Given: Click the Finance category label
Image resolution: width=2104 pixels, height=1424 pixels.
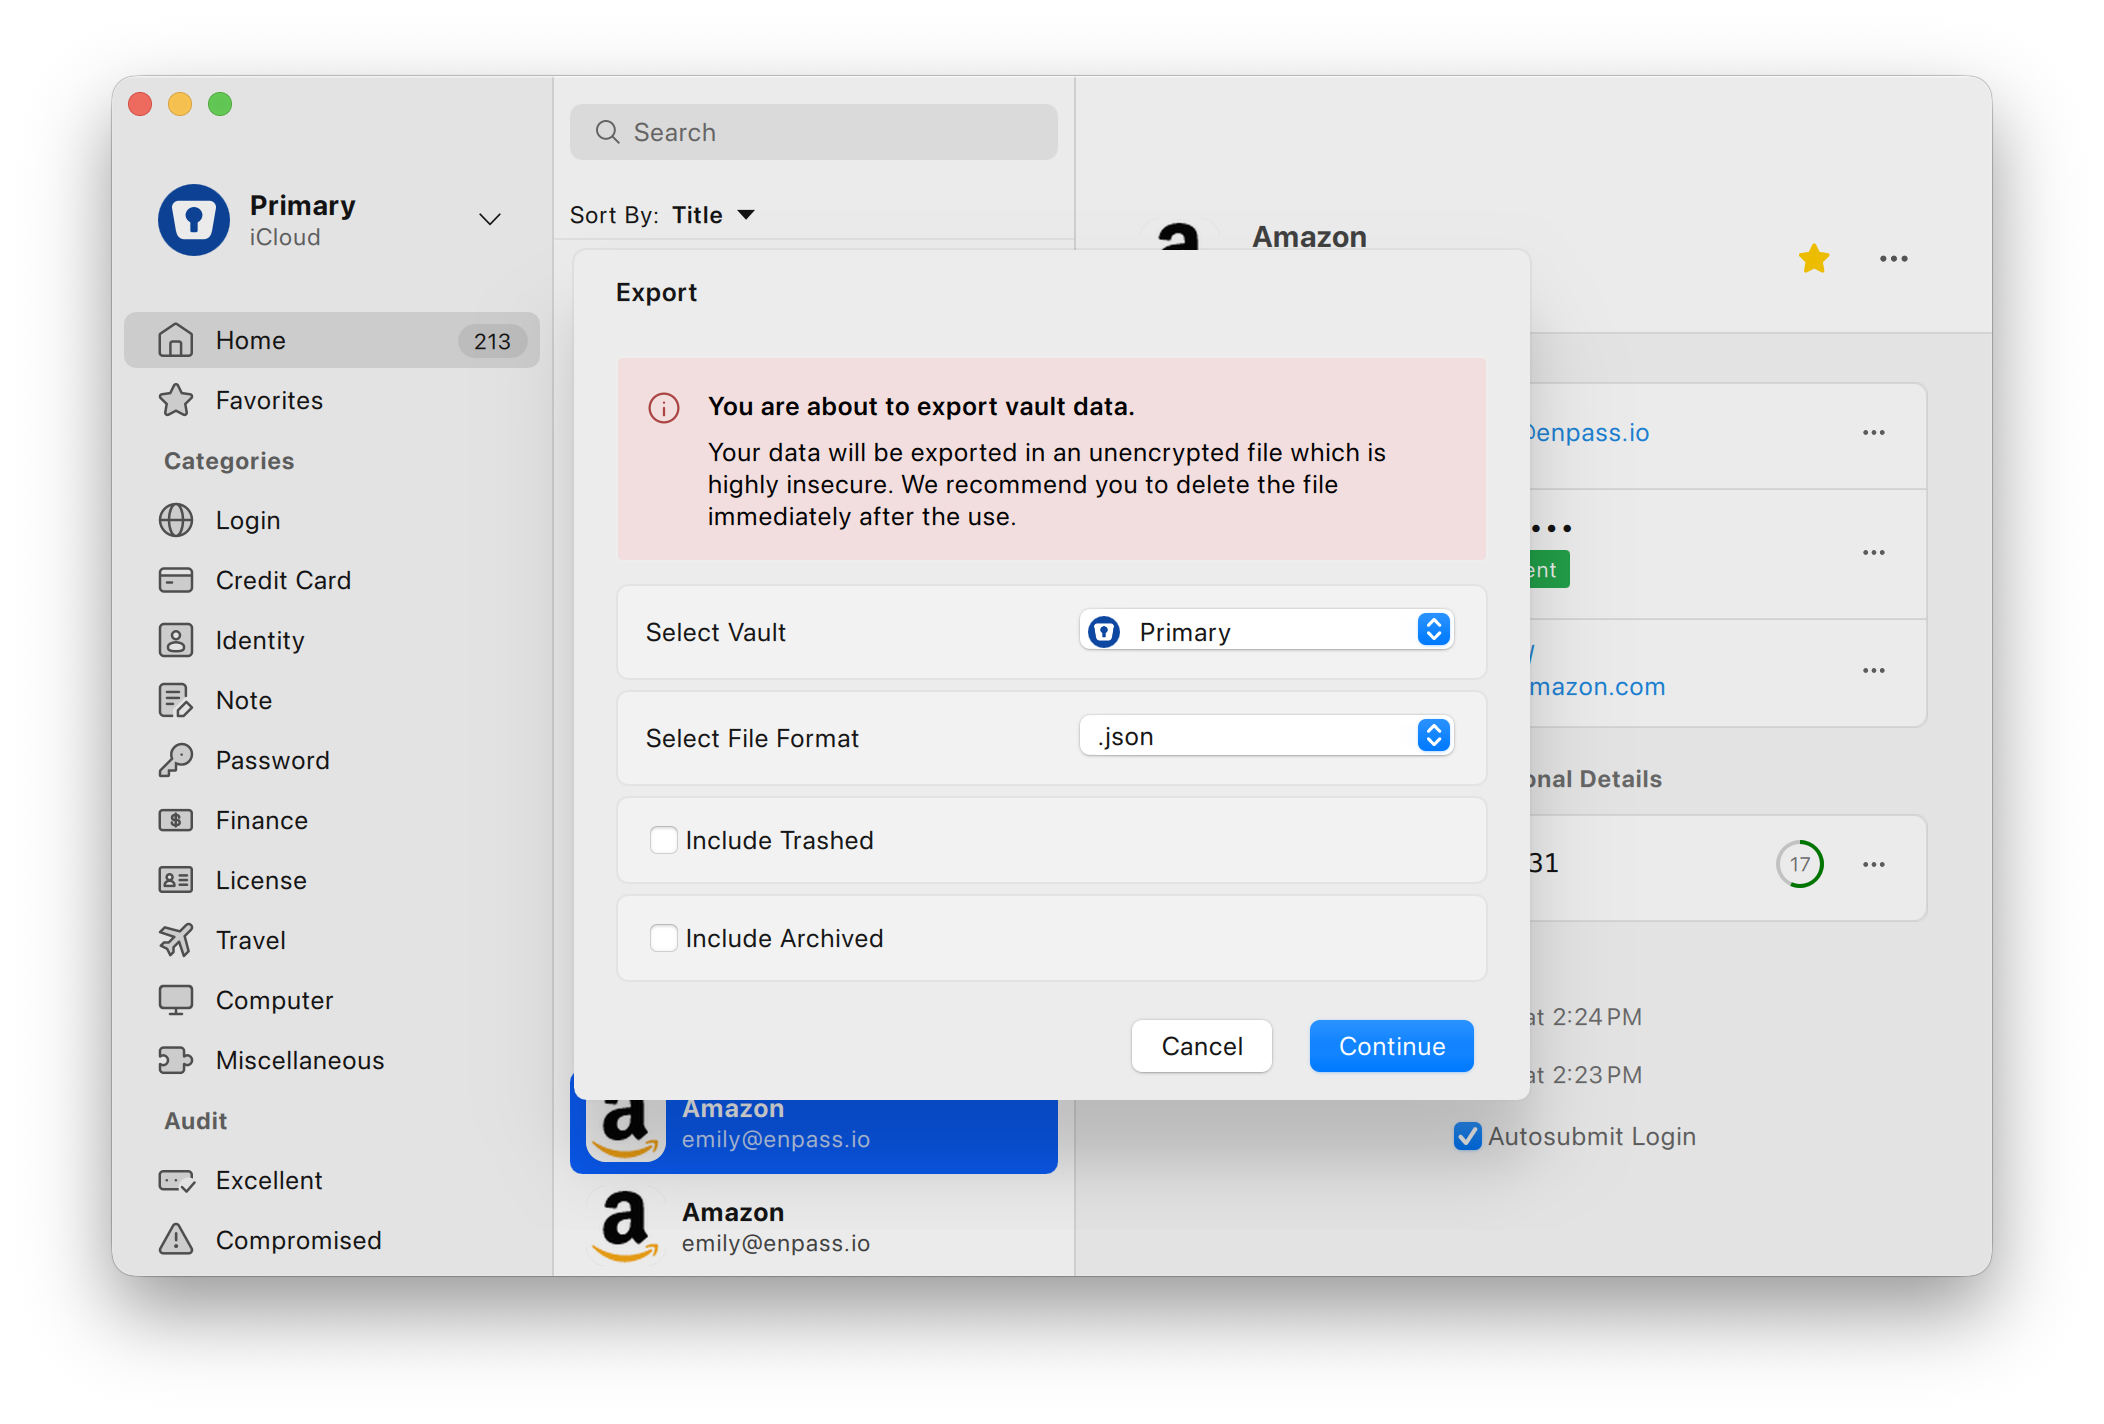Looking at the screenshot, I should pos(262,820).
